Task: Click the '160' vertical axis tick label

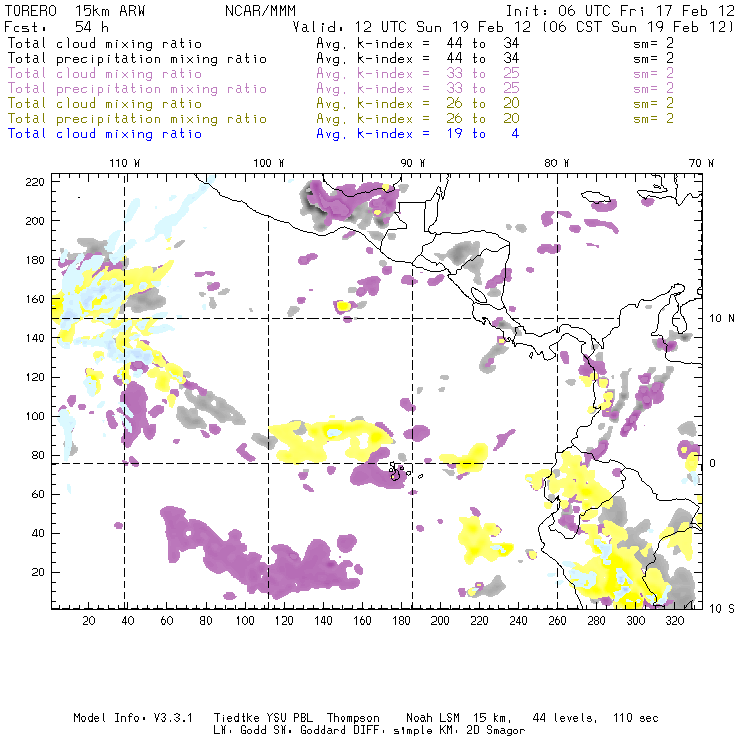Action: coord(35,299)
